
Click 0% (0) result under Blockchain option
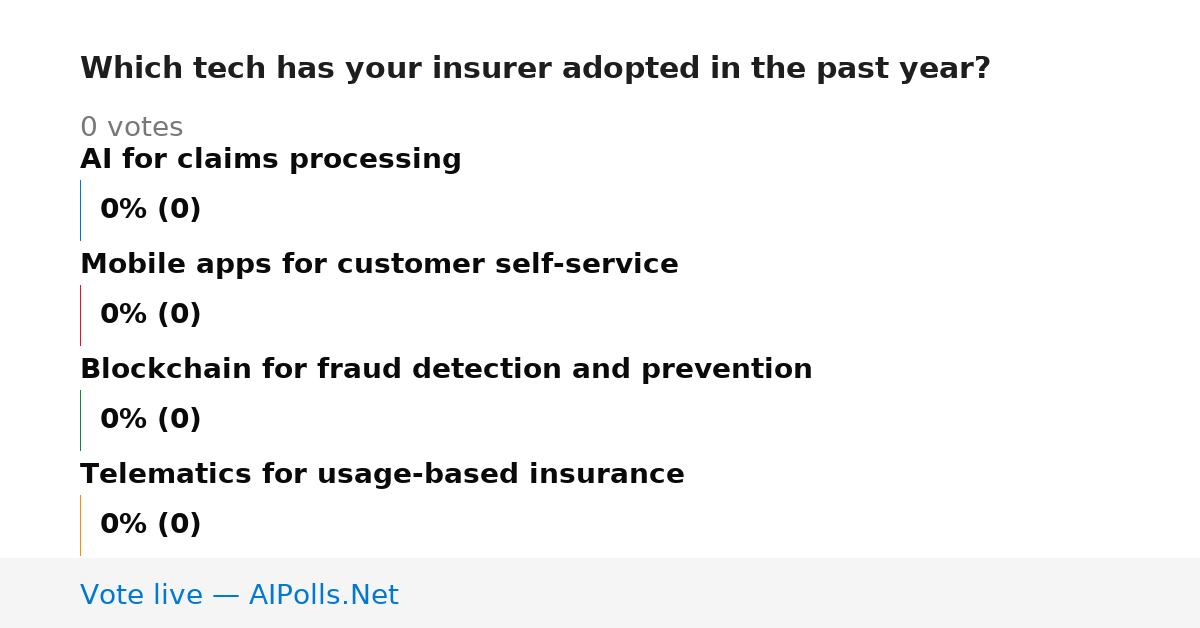click(151, 420)
